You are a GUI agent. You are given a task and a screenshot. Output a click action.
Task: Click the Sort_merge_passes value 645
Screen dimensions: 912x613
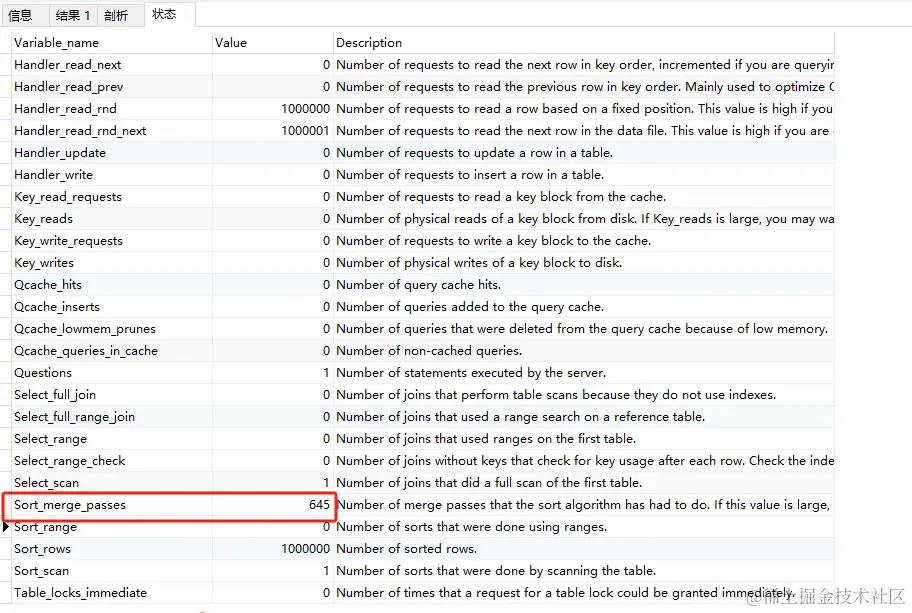[x=319, y=505]
